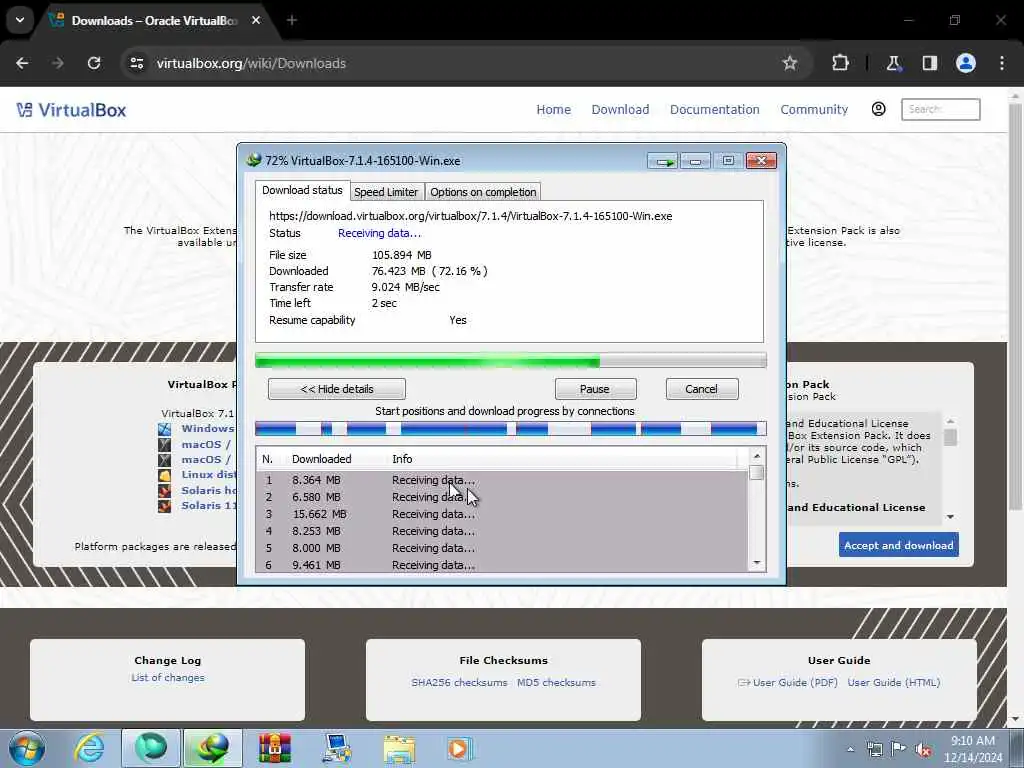The width and height of the screenshot is (1024, 768).
Task: Open the media player taskbar icon
Action: [459, 748]
